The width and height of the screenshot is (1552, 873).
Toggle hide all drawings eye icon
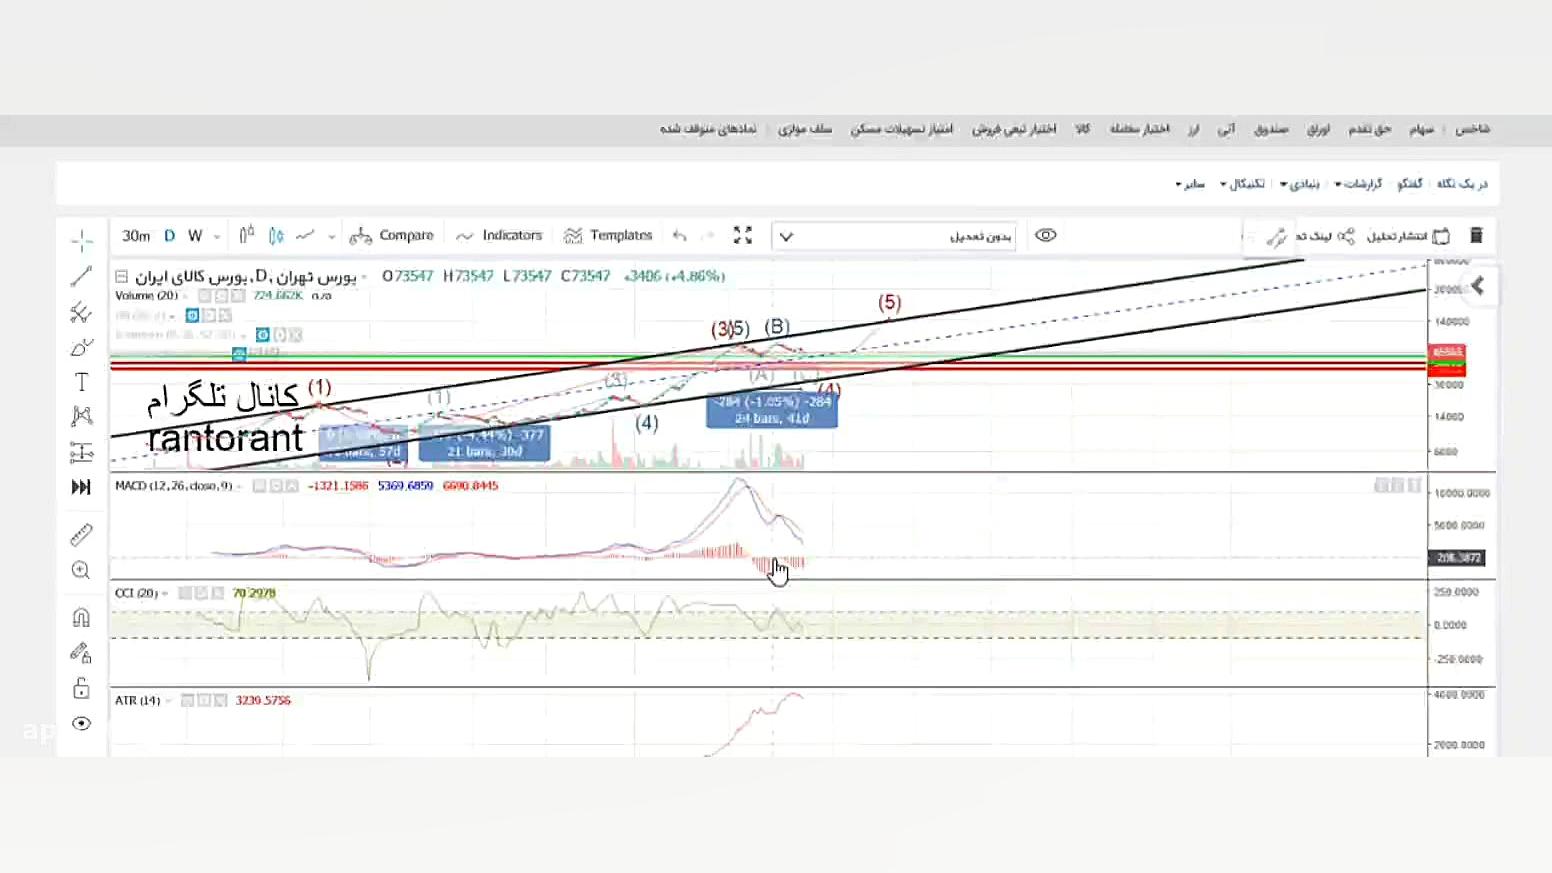82,723
